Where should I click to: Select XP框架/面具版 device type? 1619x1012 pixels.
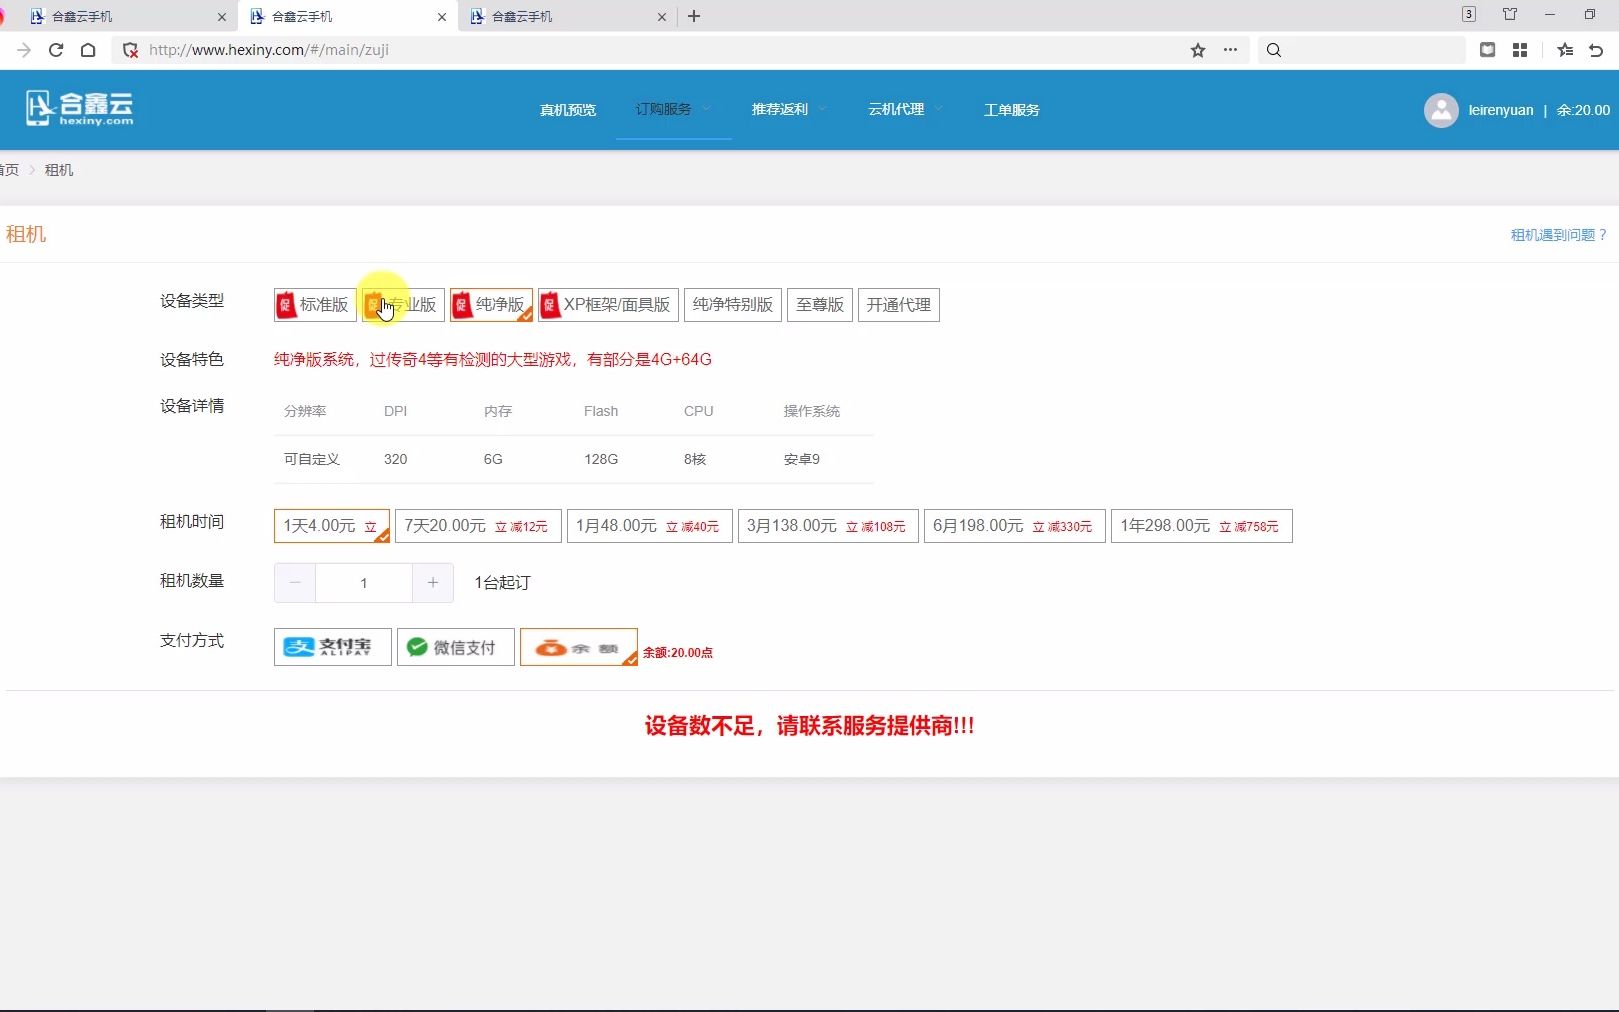(609, 305)
